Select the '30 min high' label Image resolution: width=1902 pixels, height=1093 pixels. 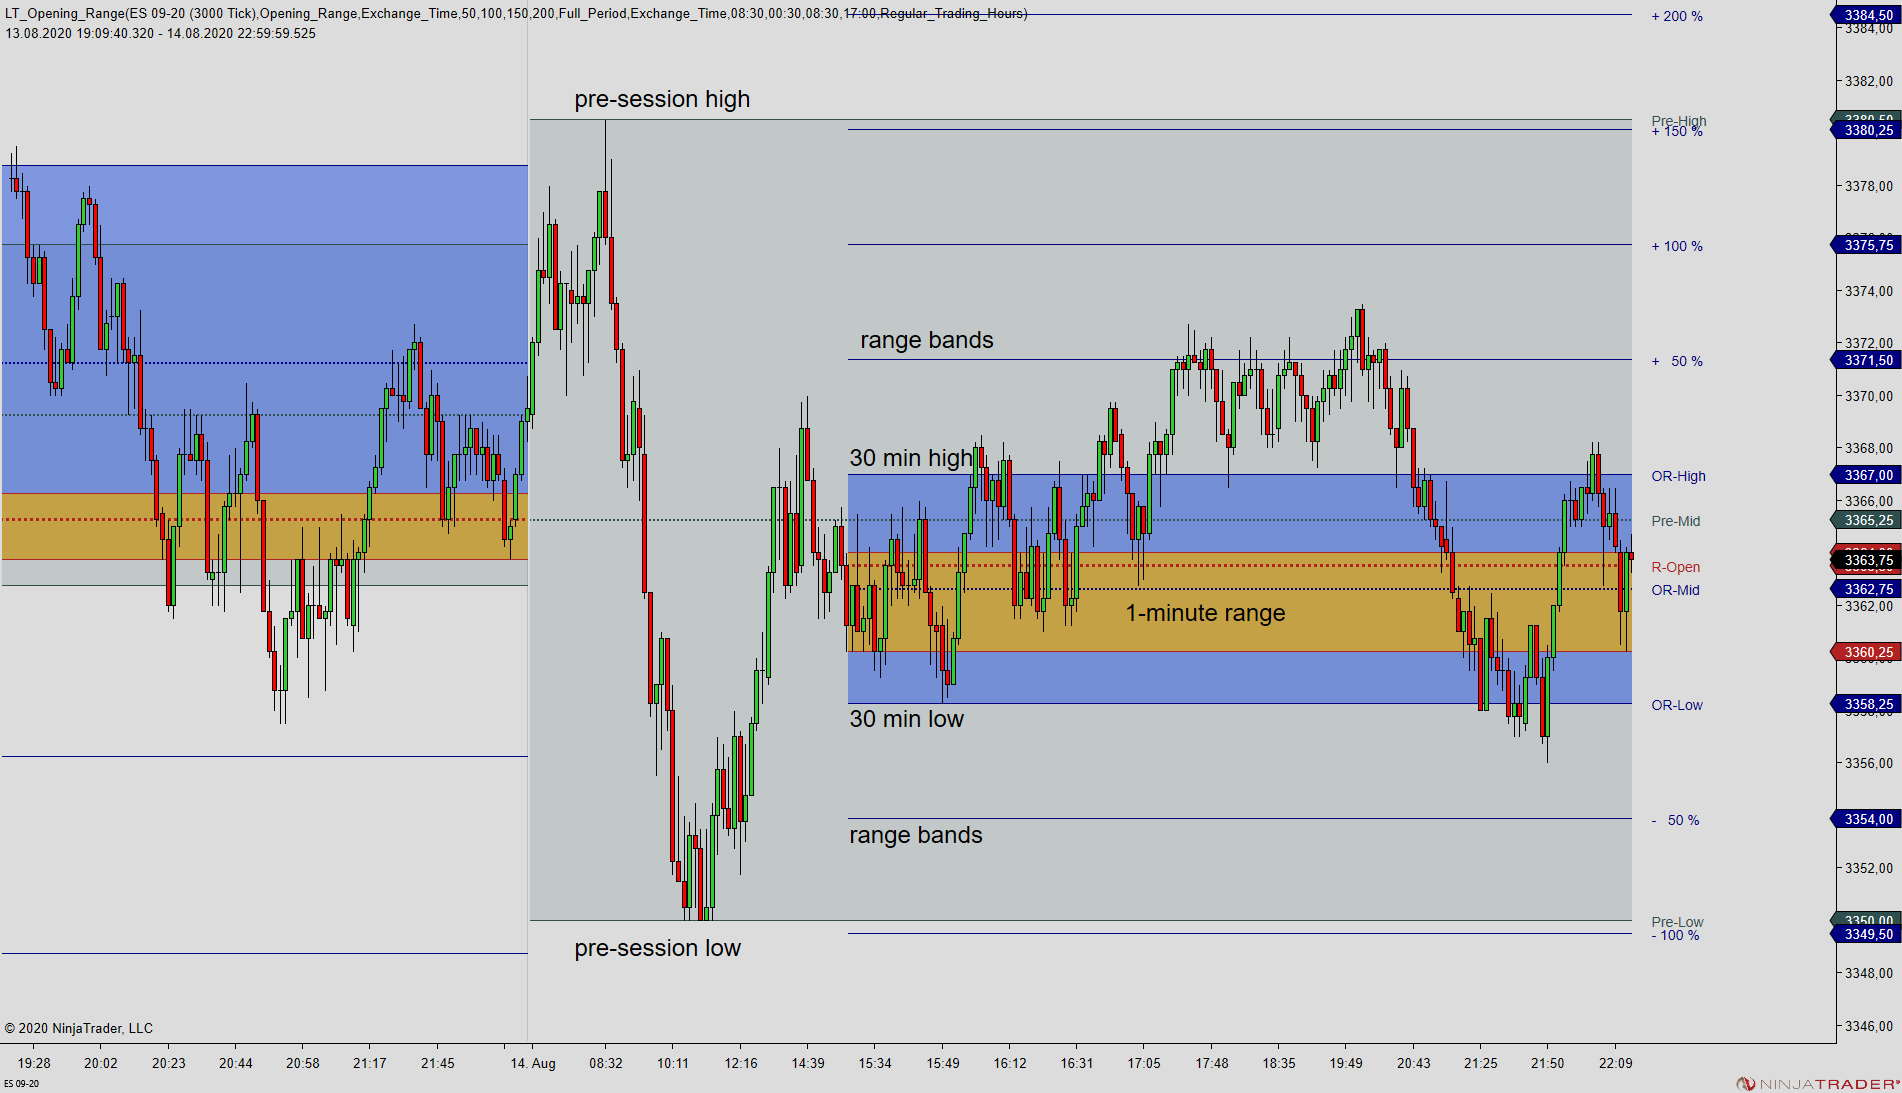(910, 458)
